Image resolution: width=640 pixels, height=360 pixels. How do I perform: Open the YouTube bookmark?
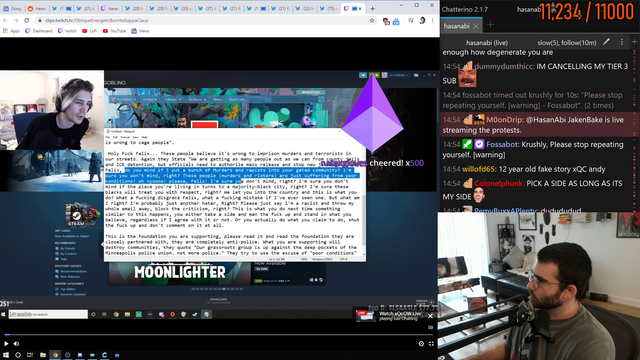click(114, 31)
